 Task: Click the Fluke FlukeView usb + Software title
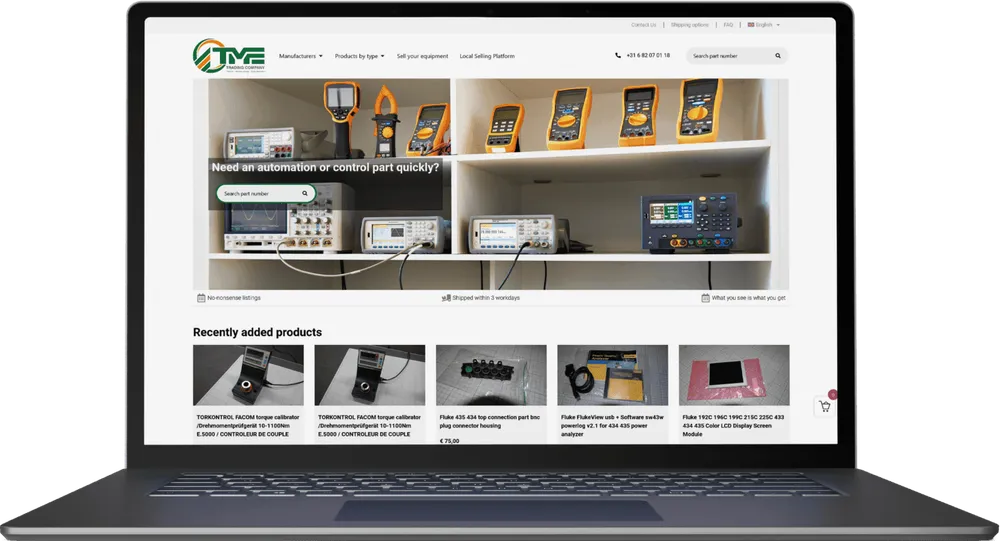(x=612, y=426)
